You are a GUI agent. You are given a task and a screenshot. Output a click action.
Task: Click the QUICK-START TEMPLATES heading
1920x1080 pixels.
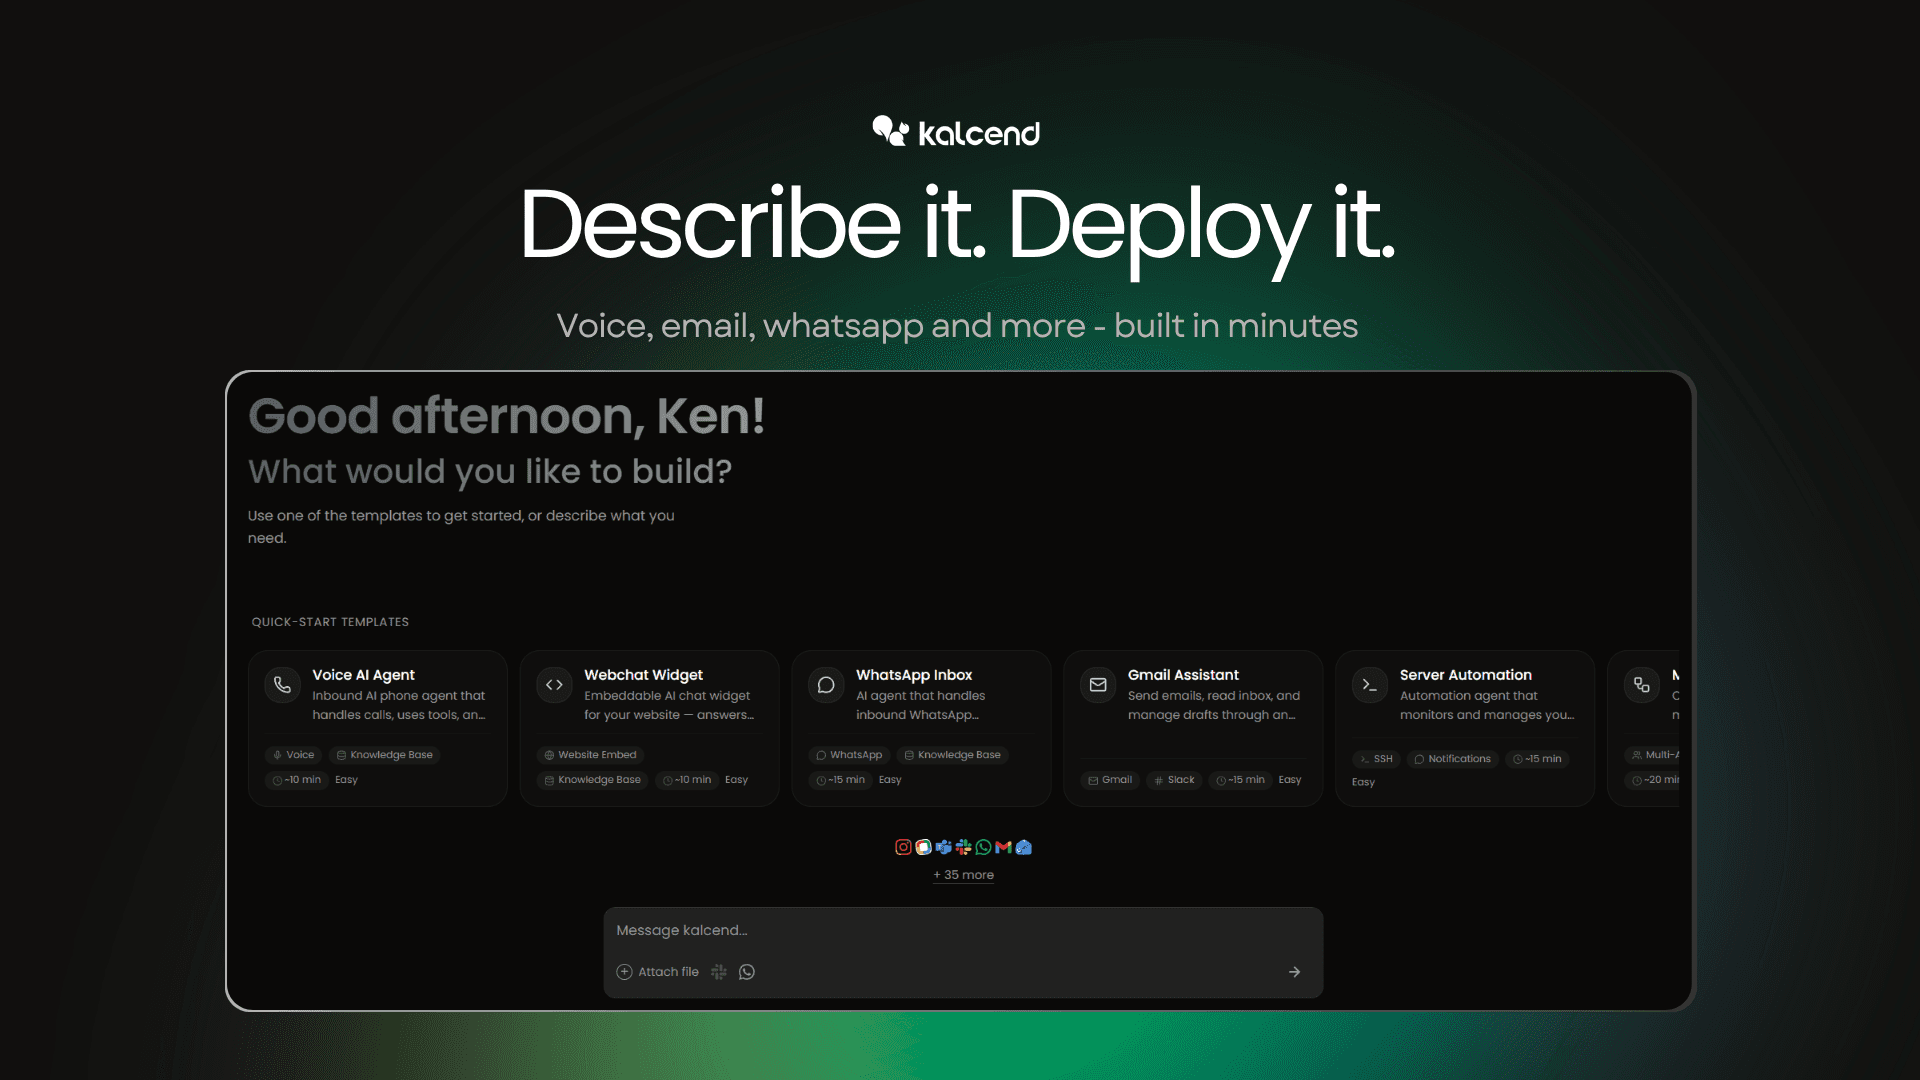click(x=330, y=622)
